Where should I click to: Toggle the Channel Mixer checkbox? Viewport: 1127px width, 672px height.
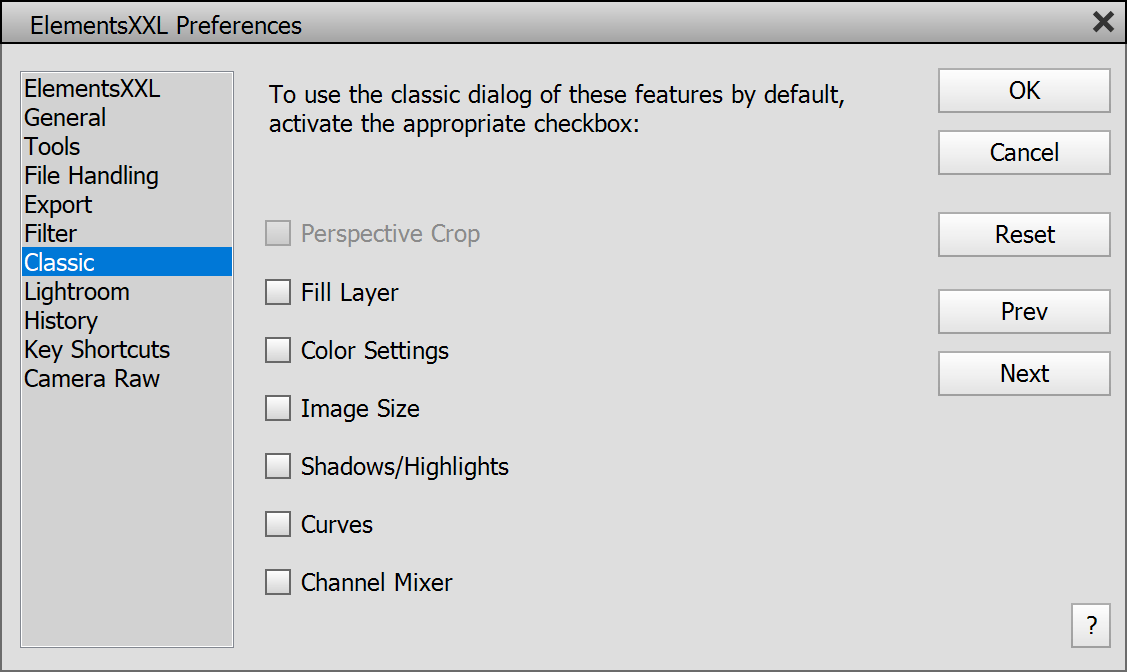pyautogui.click(x=278, y=583)
